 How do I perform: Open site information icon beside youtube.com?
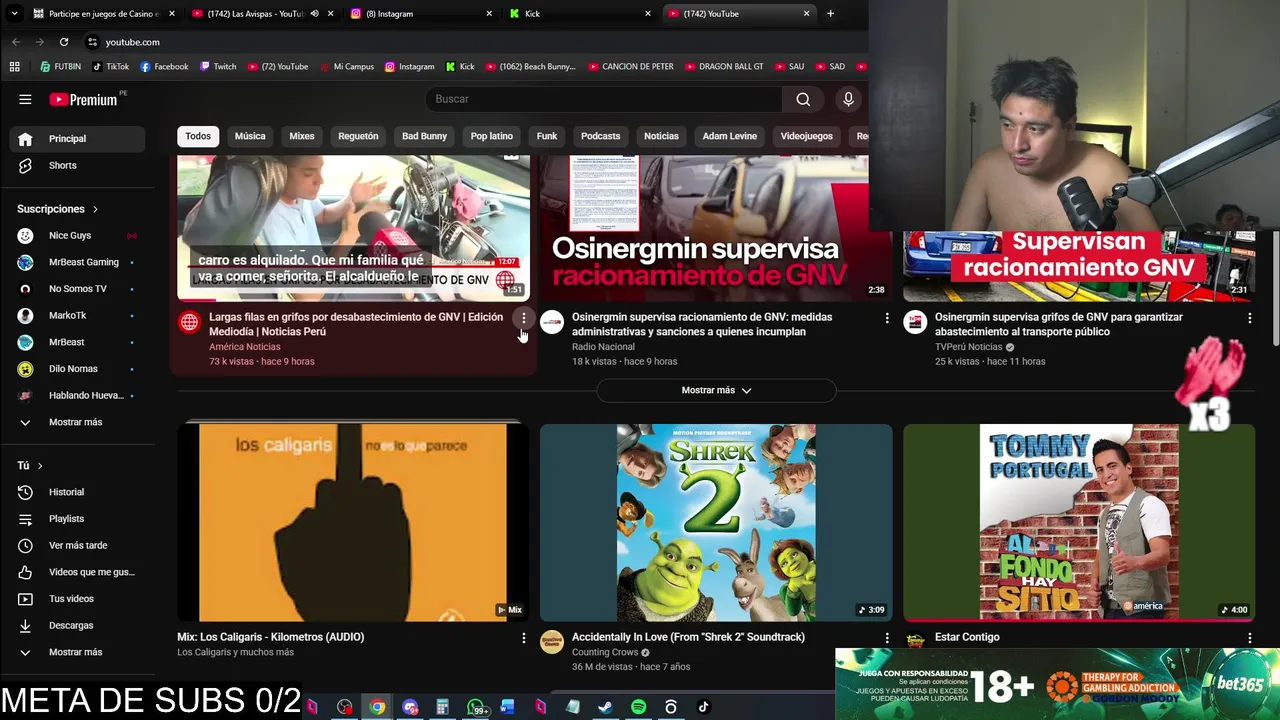click(x=92, y=42)
